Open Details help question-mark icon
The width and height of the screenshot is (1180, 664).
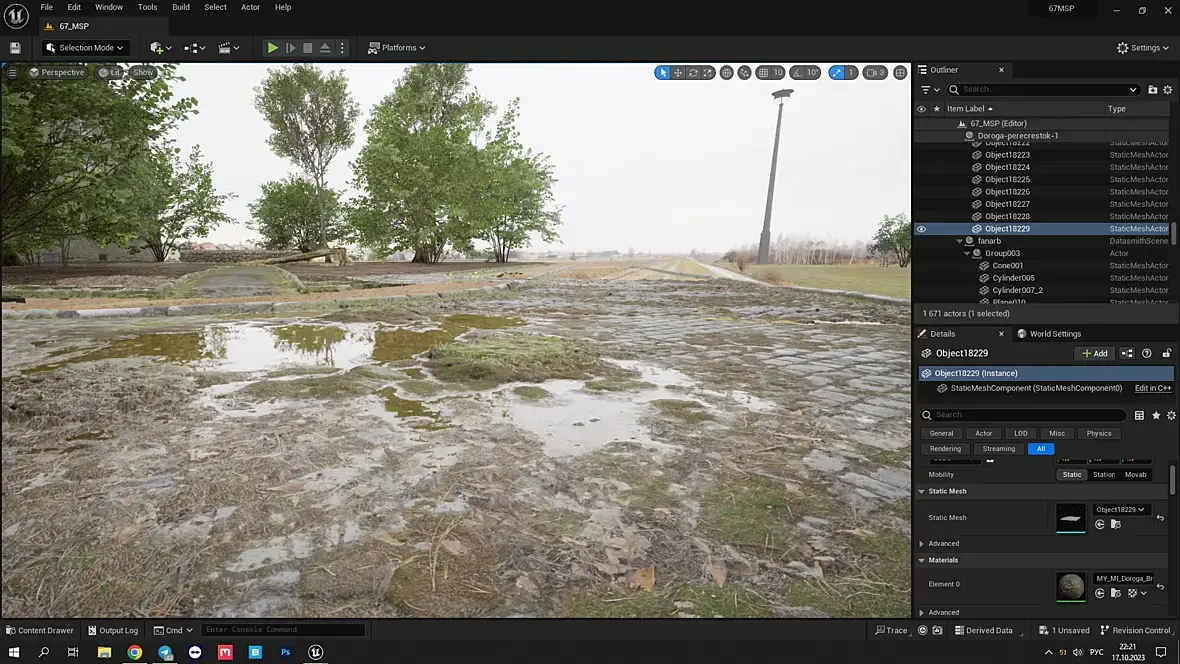click(1146, 353)
